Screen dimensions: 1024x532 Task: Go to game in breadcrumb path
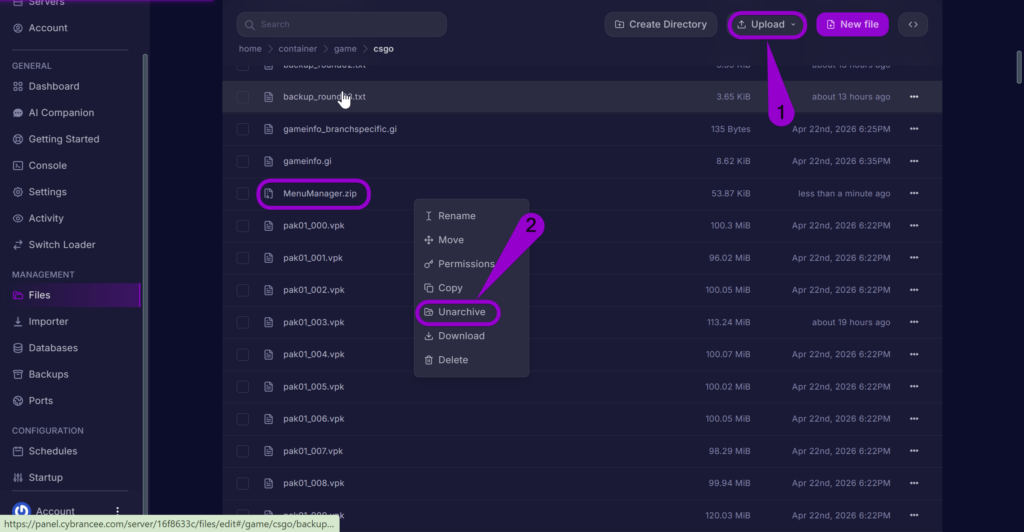coord(345,49)
